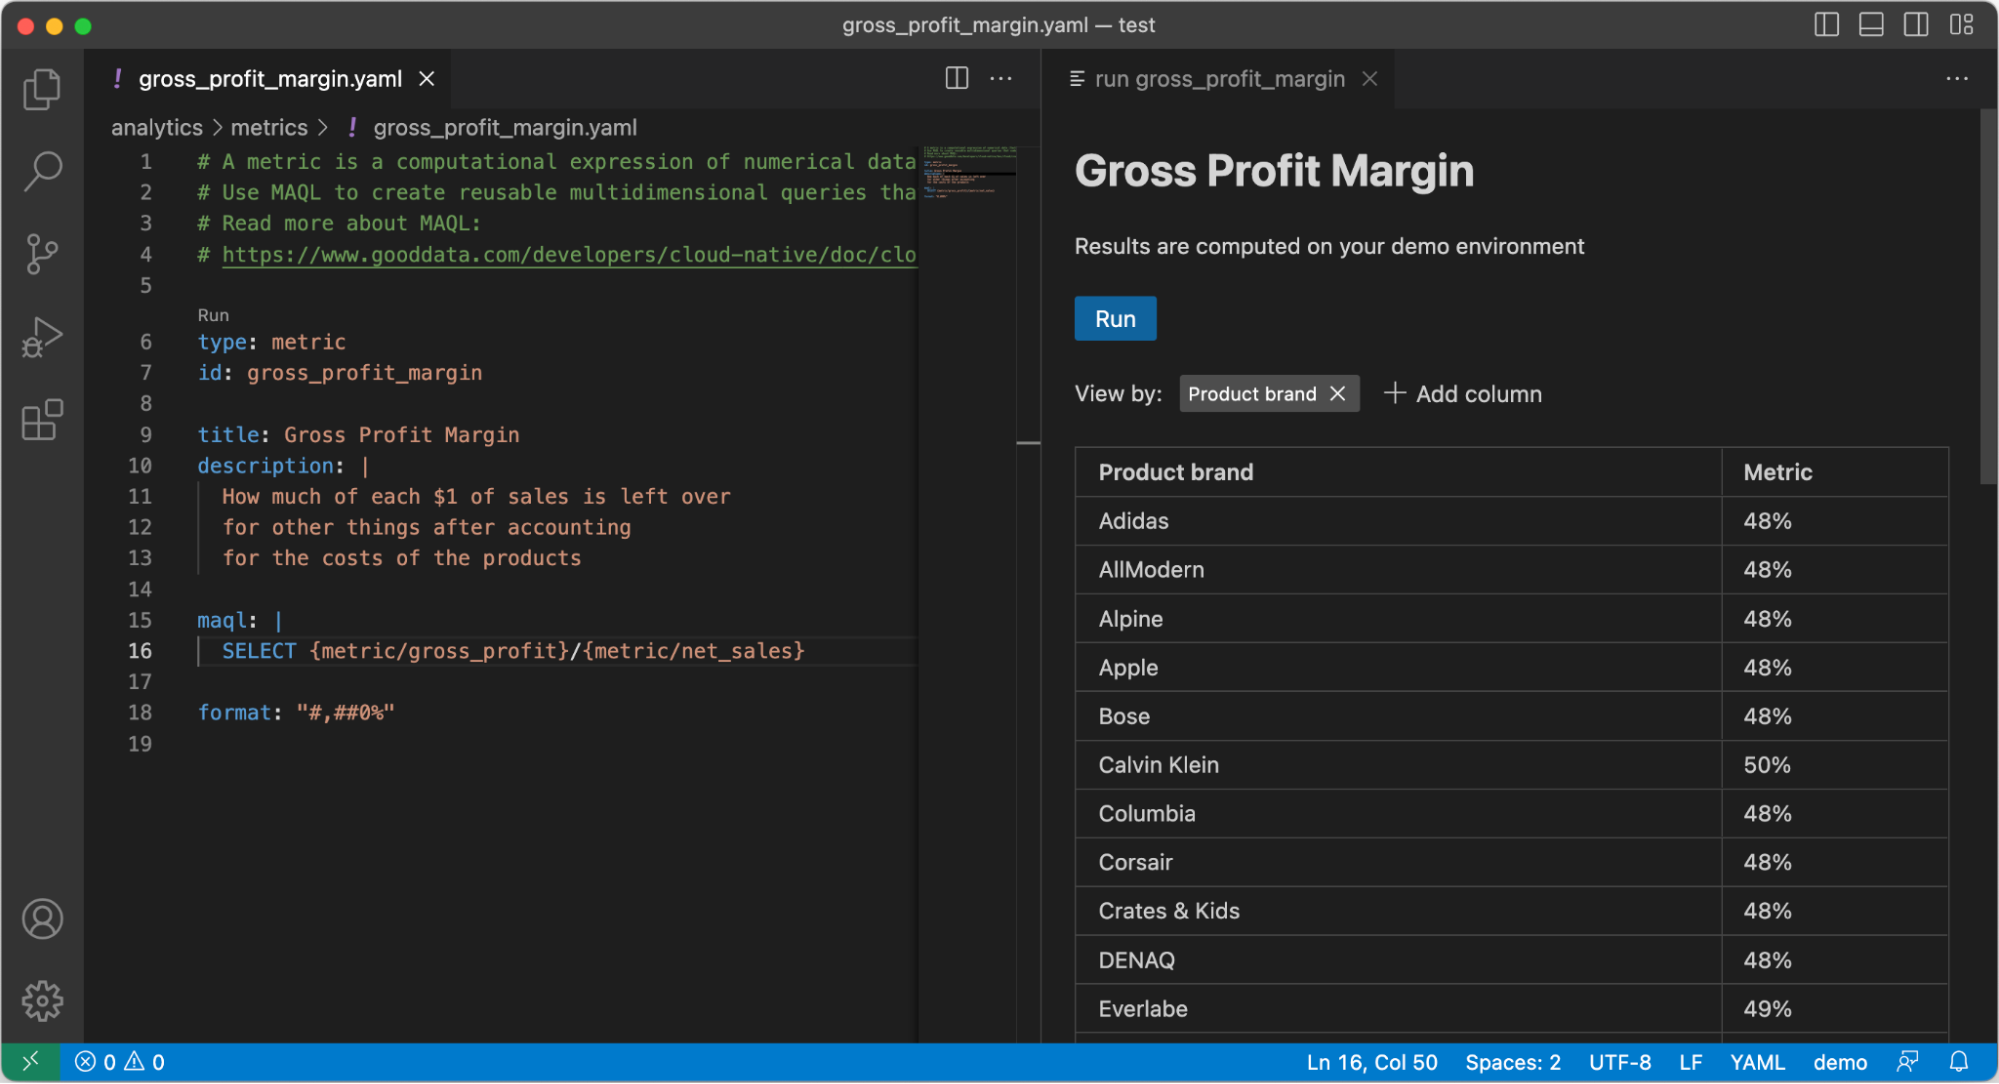Open the Explorer view in the activity bar

[42, 88]
